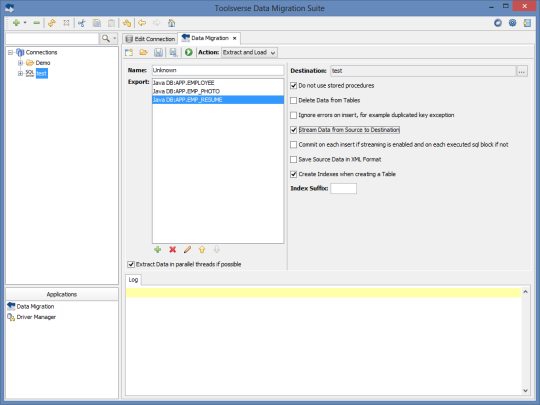The height and width of the screenshot is (405, 540).
Task: Click the green minus remove icon
Action: 37,23
